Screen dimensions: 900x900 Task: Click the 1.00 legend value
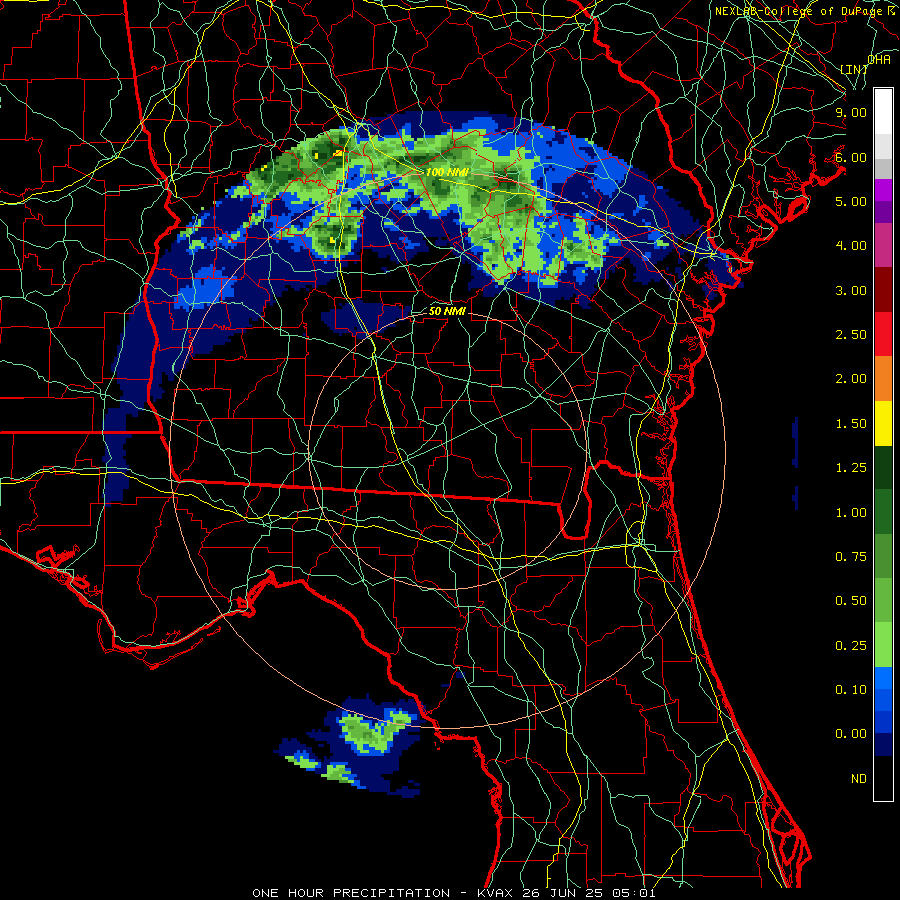tap(851, 513)
